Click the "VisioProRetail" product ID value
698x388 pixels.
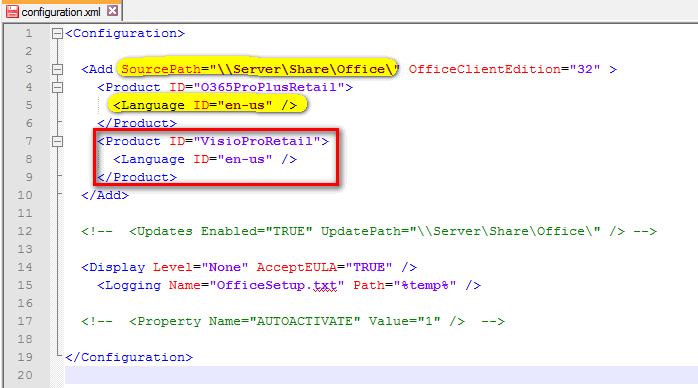257,141
